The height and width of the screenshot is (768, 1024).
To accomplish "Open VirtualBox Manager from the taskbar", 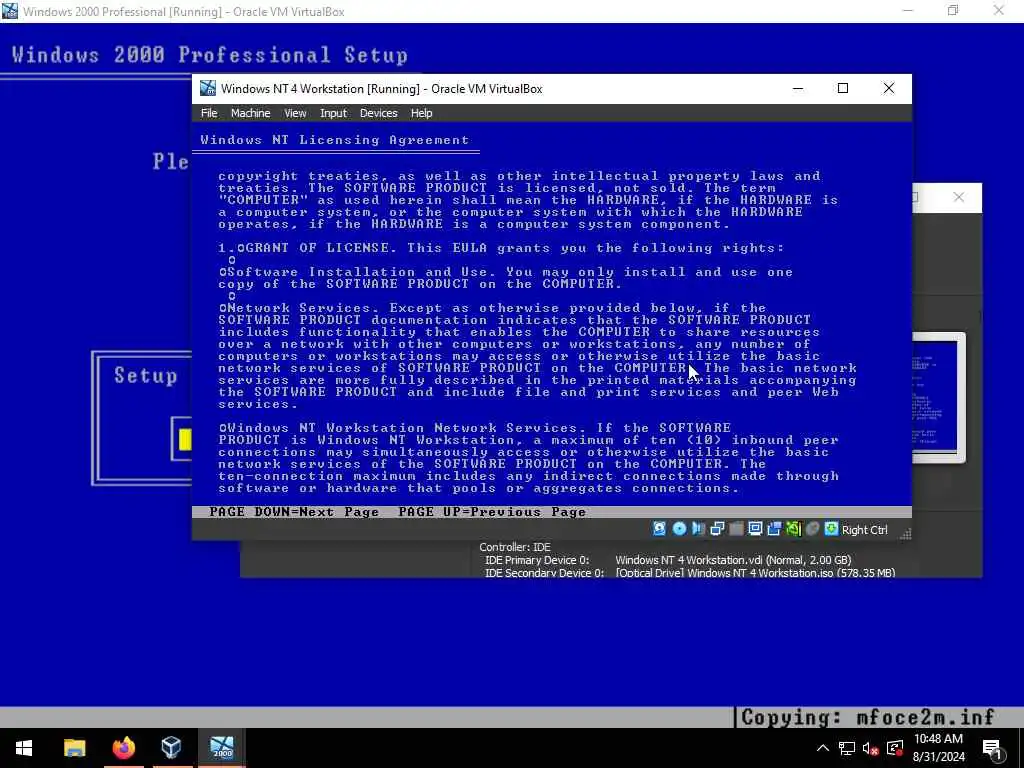I will coord(171,748).
